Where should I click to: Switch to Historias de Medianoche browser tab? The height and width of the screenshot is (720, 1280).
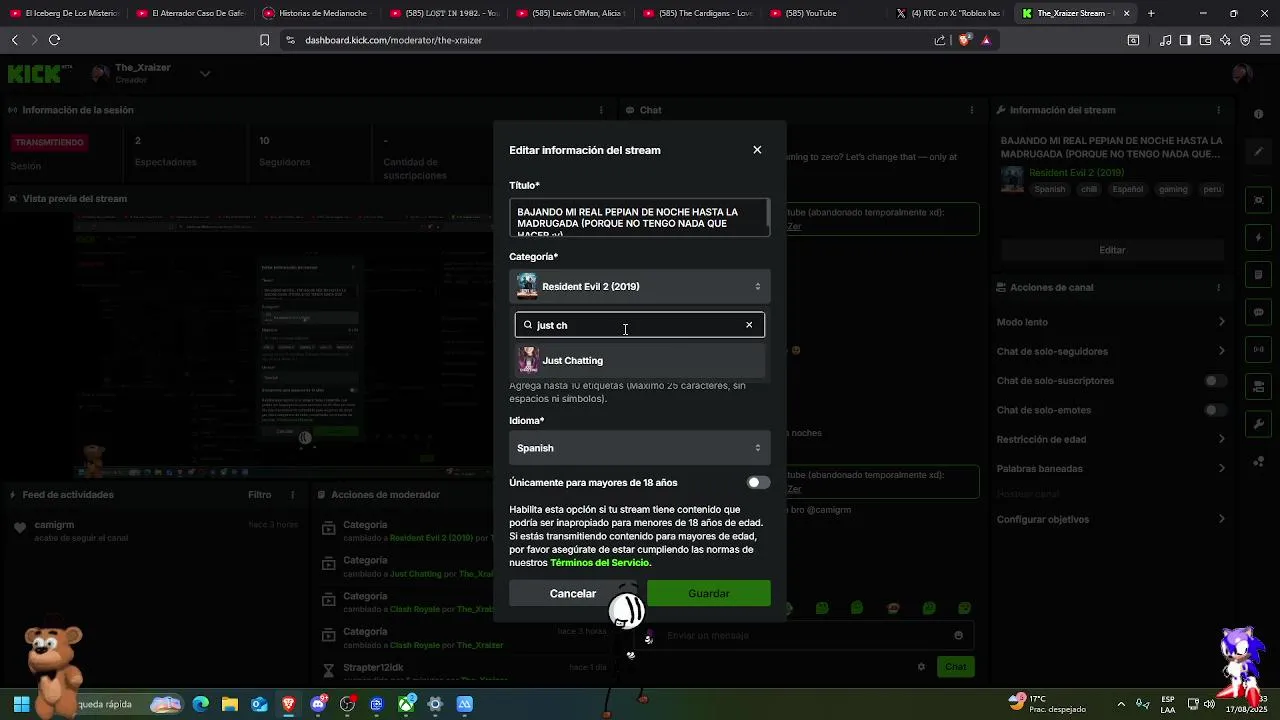315,13
